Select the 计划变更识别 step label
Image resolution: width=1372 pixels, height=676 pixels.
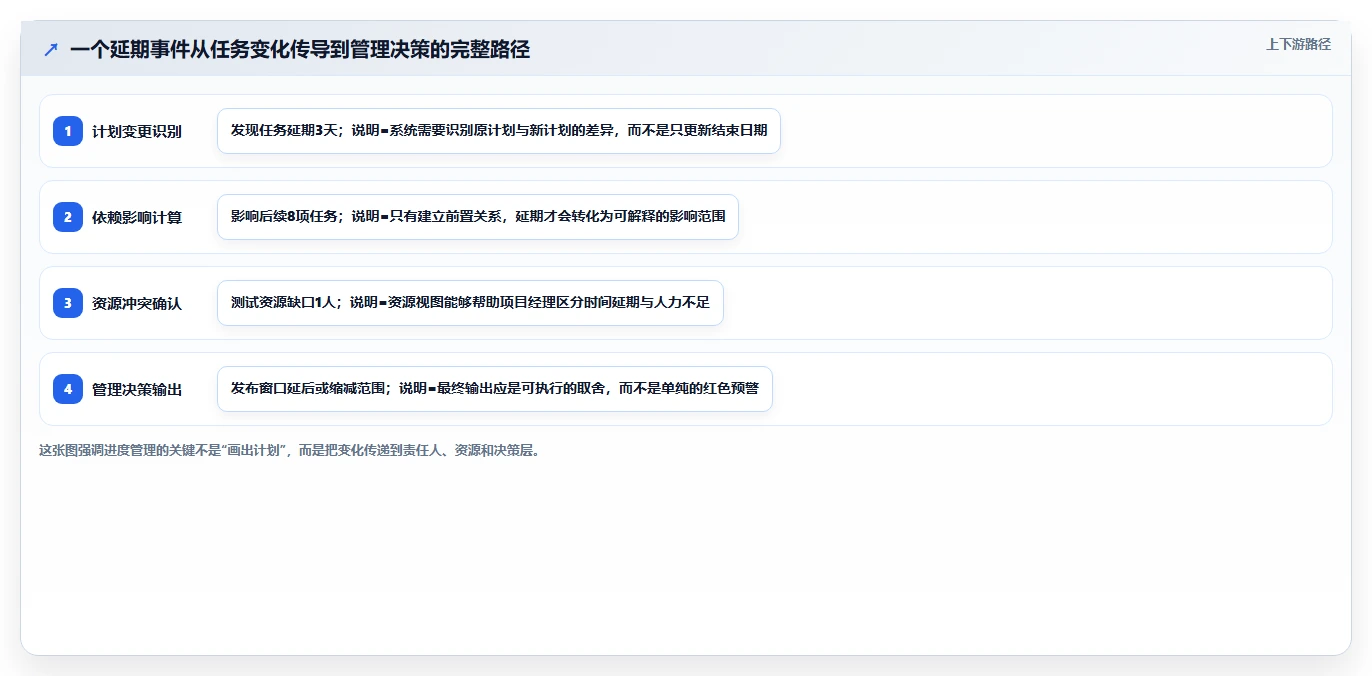coord(137,131)
